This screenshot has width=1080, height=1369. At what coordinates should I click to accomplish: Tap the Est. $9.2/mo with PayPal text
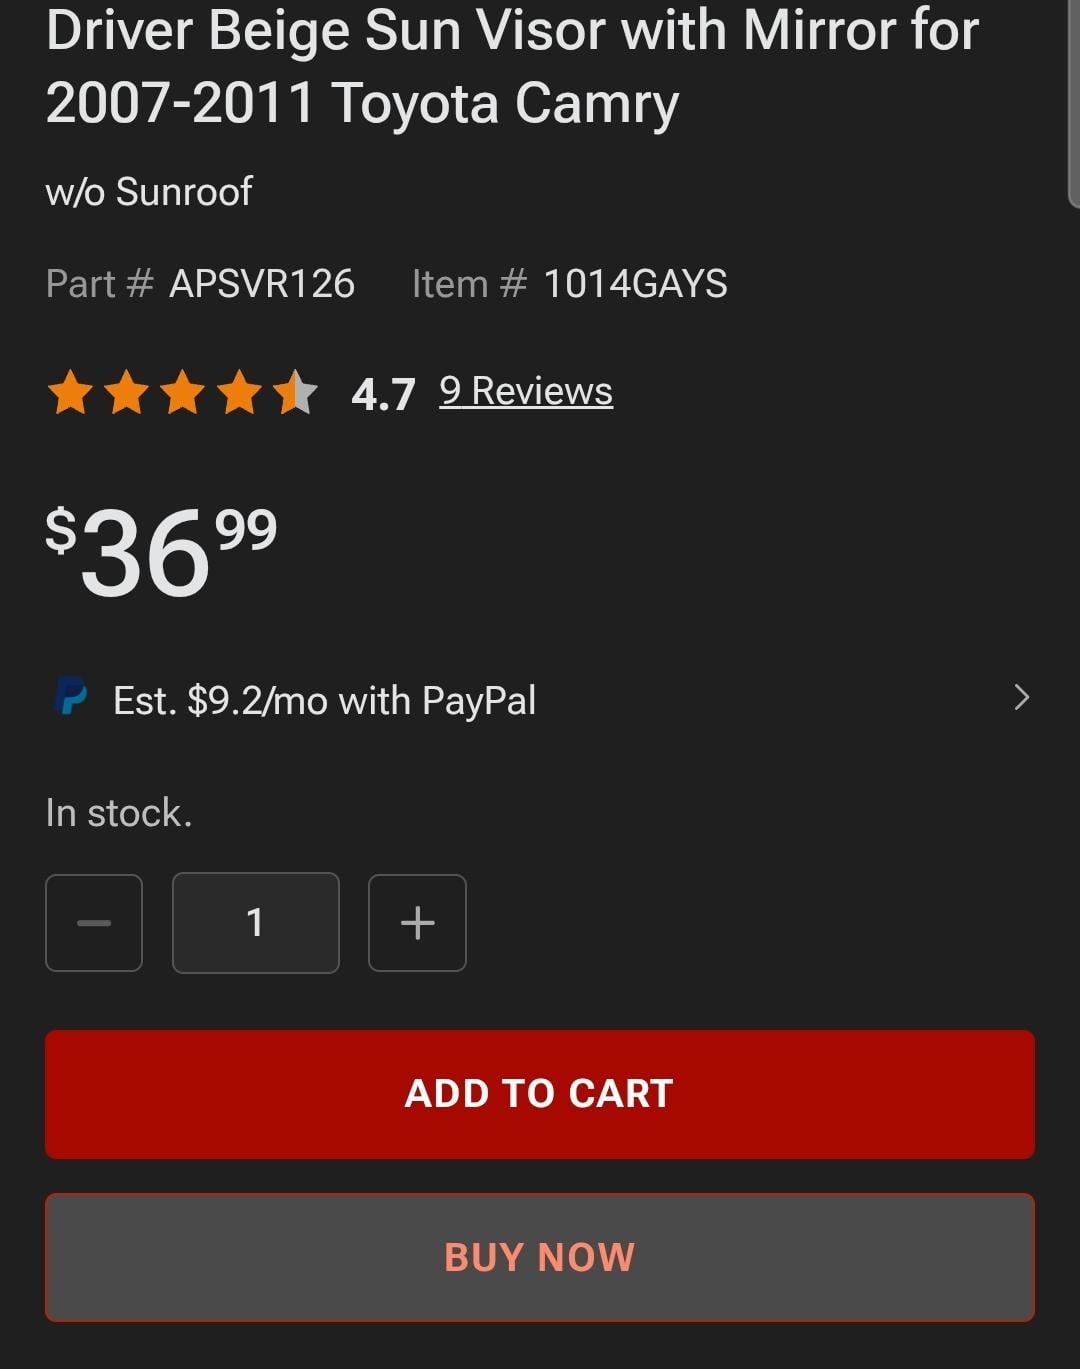tap(325, 701)
